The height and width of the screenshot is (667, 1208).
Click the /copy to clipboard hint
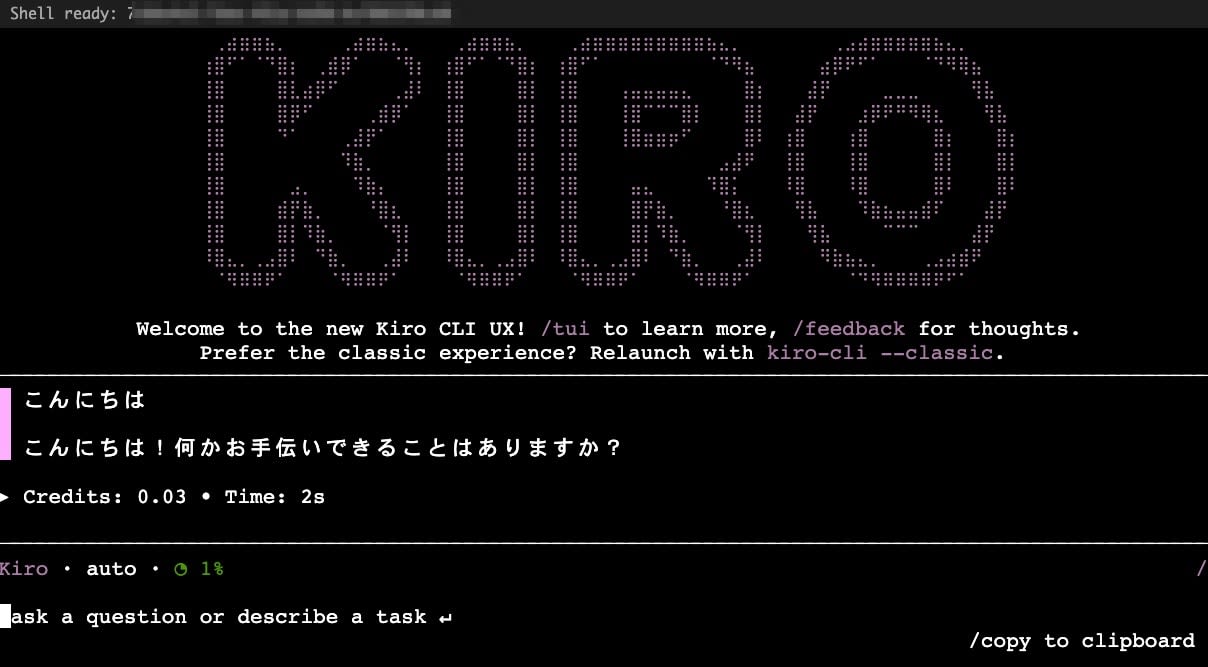1082,641
